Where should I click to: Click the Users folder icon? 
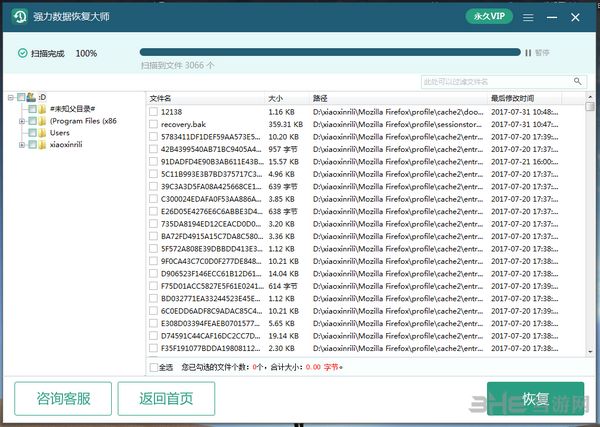[x=42, y=133]
